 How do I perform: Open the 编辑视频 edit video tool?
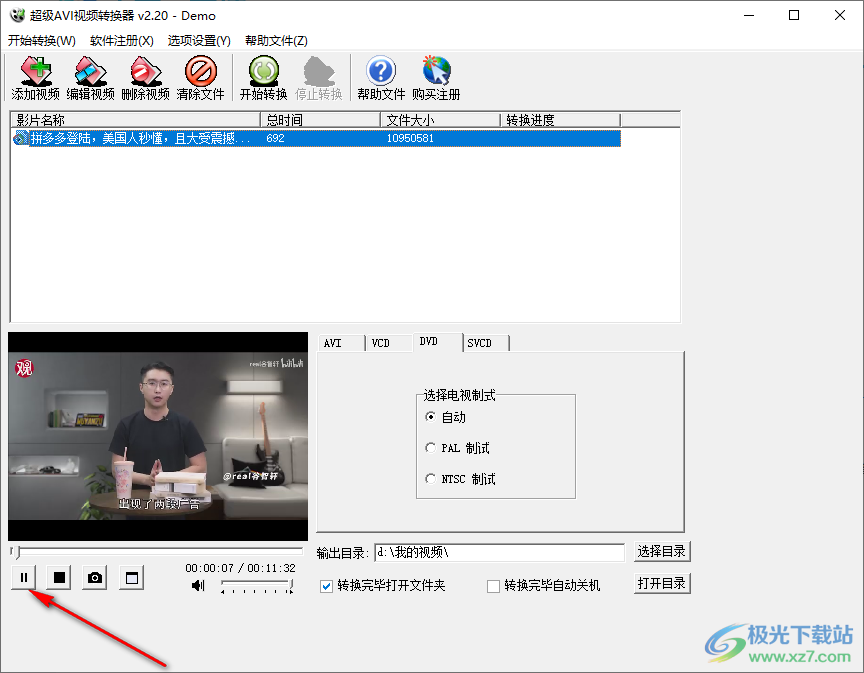coord(90,78)
